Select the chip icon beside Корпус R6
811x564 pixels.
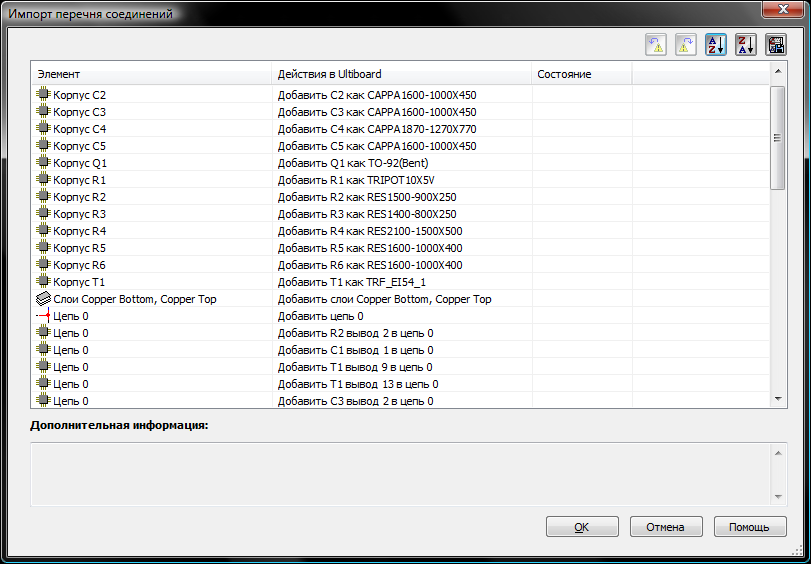click(x=43, y=265)
